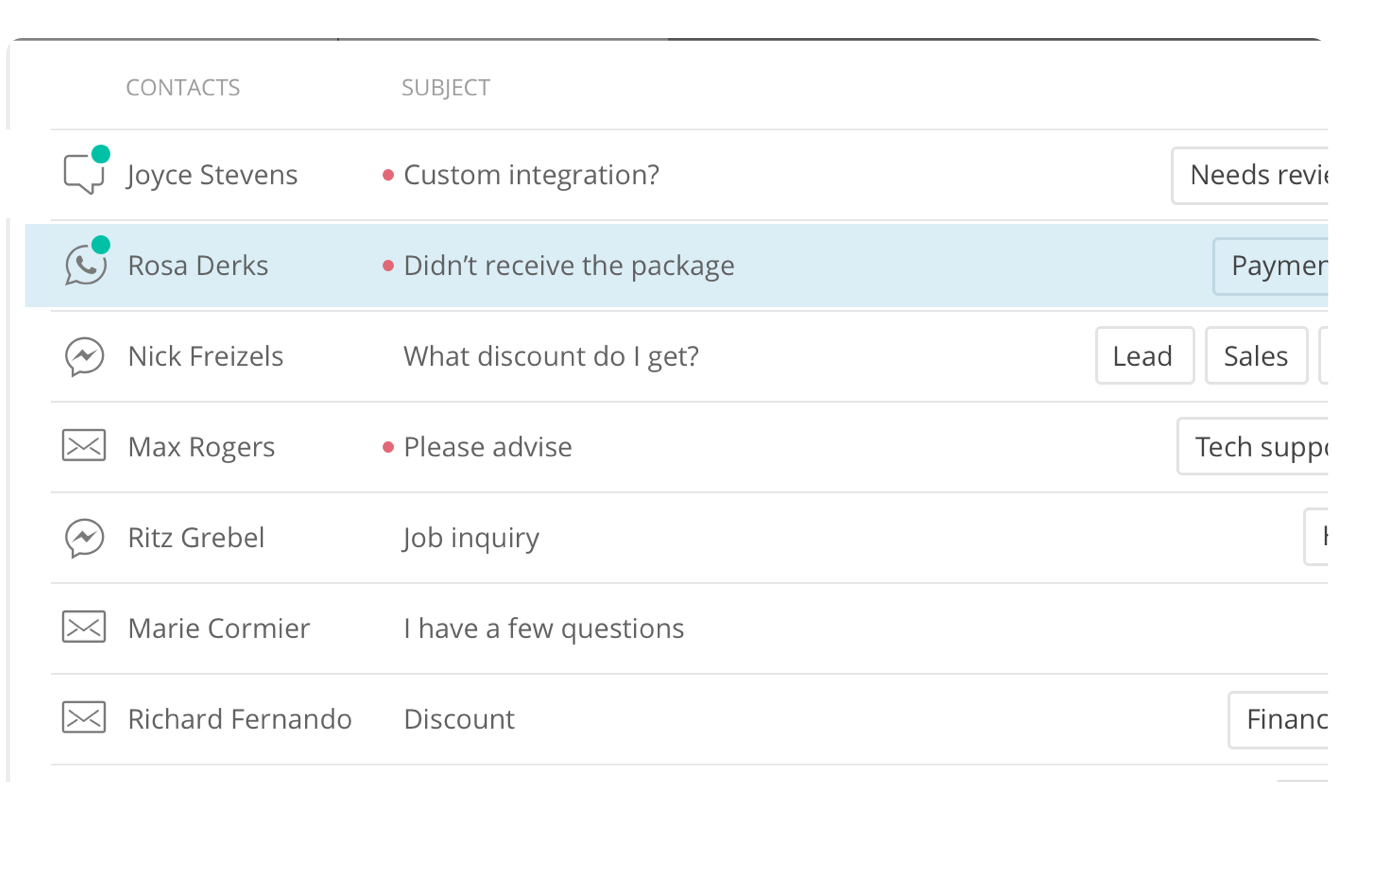This screenshot has width=1400, height=880.
Task: Sort by the SUBJECT column header
Action: click(446, 88)
